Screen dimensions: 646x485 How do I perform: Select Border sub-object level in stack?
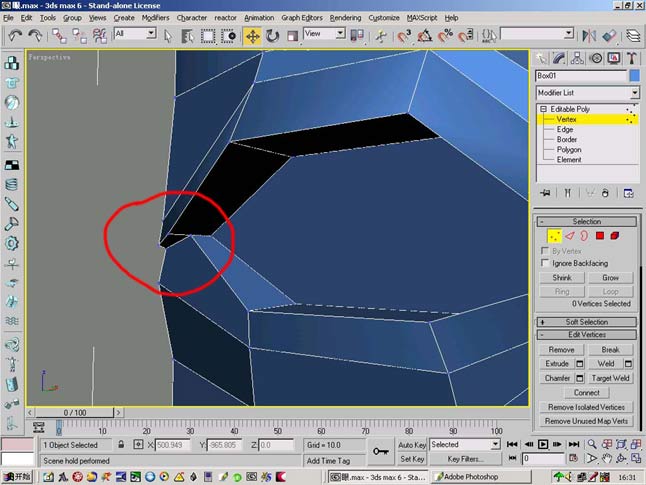click(566, 139)
